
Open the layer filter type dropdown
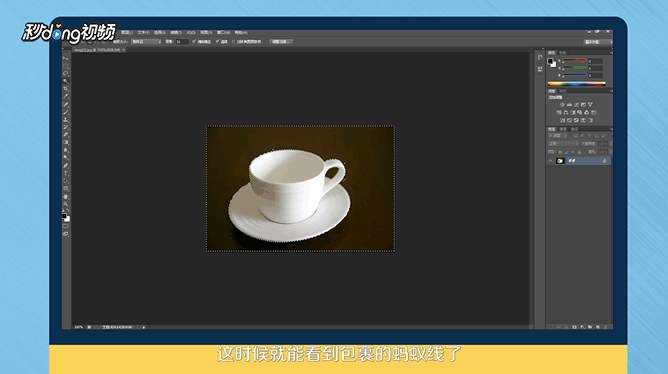[x=557, y=136]
